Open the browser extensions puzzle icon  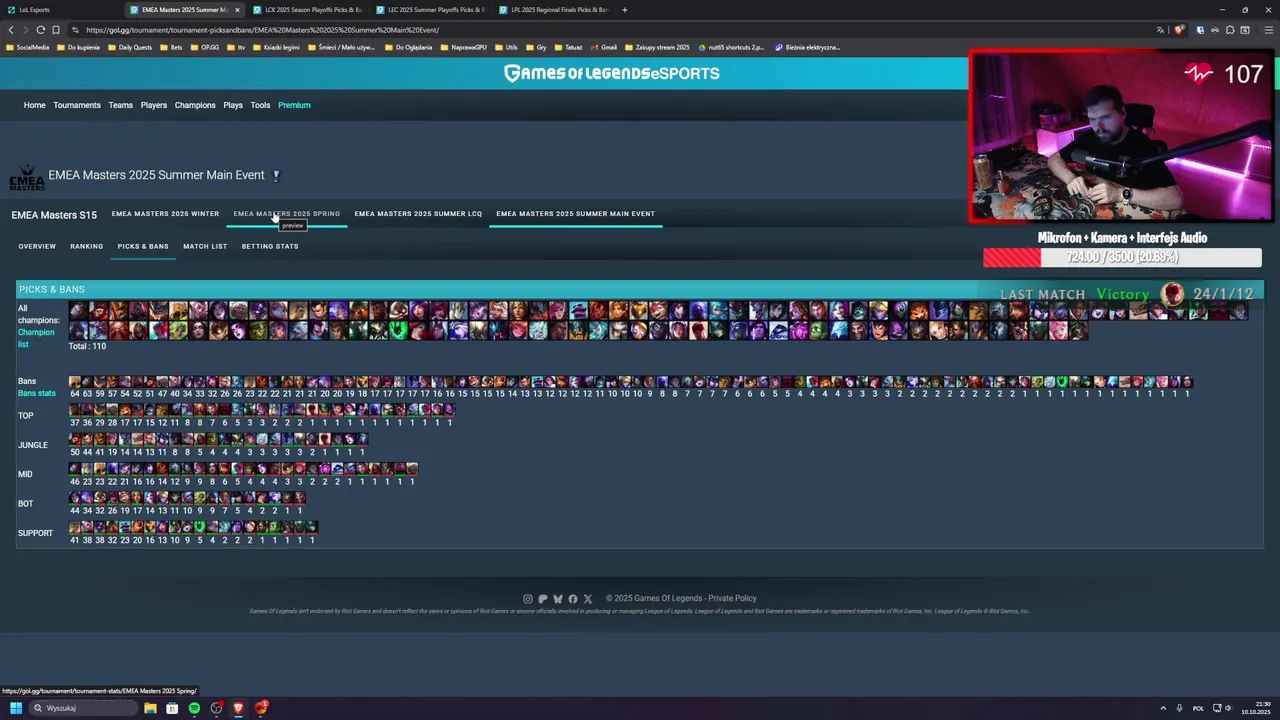[1230, 30]
